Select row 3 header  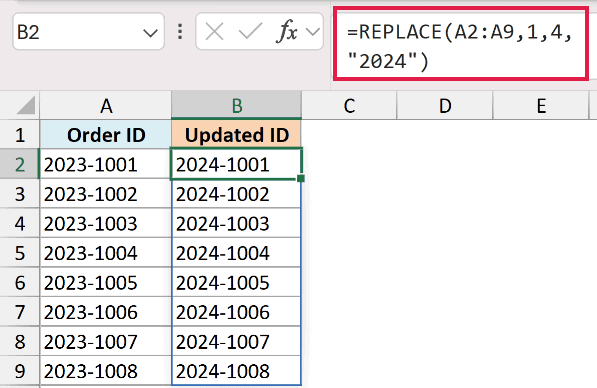click(x=20, y=193)
